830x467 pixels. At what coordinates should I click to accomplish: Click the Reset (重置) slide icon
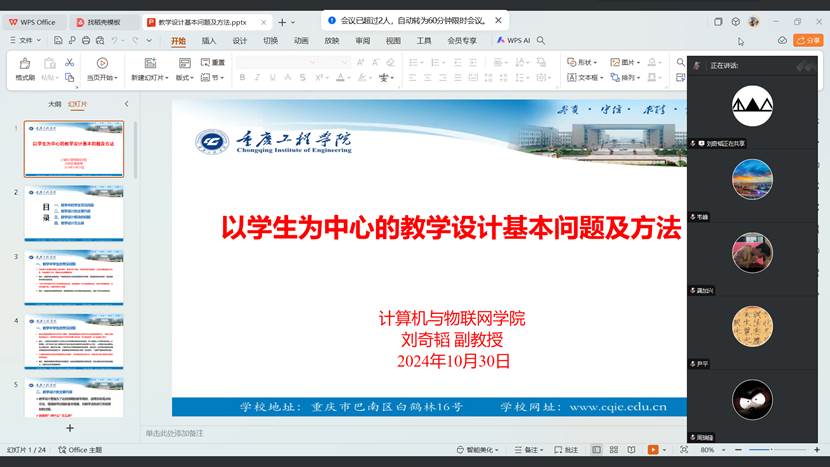212,62
